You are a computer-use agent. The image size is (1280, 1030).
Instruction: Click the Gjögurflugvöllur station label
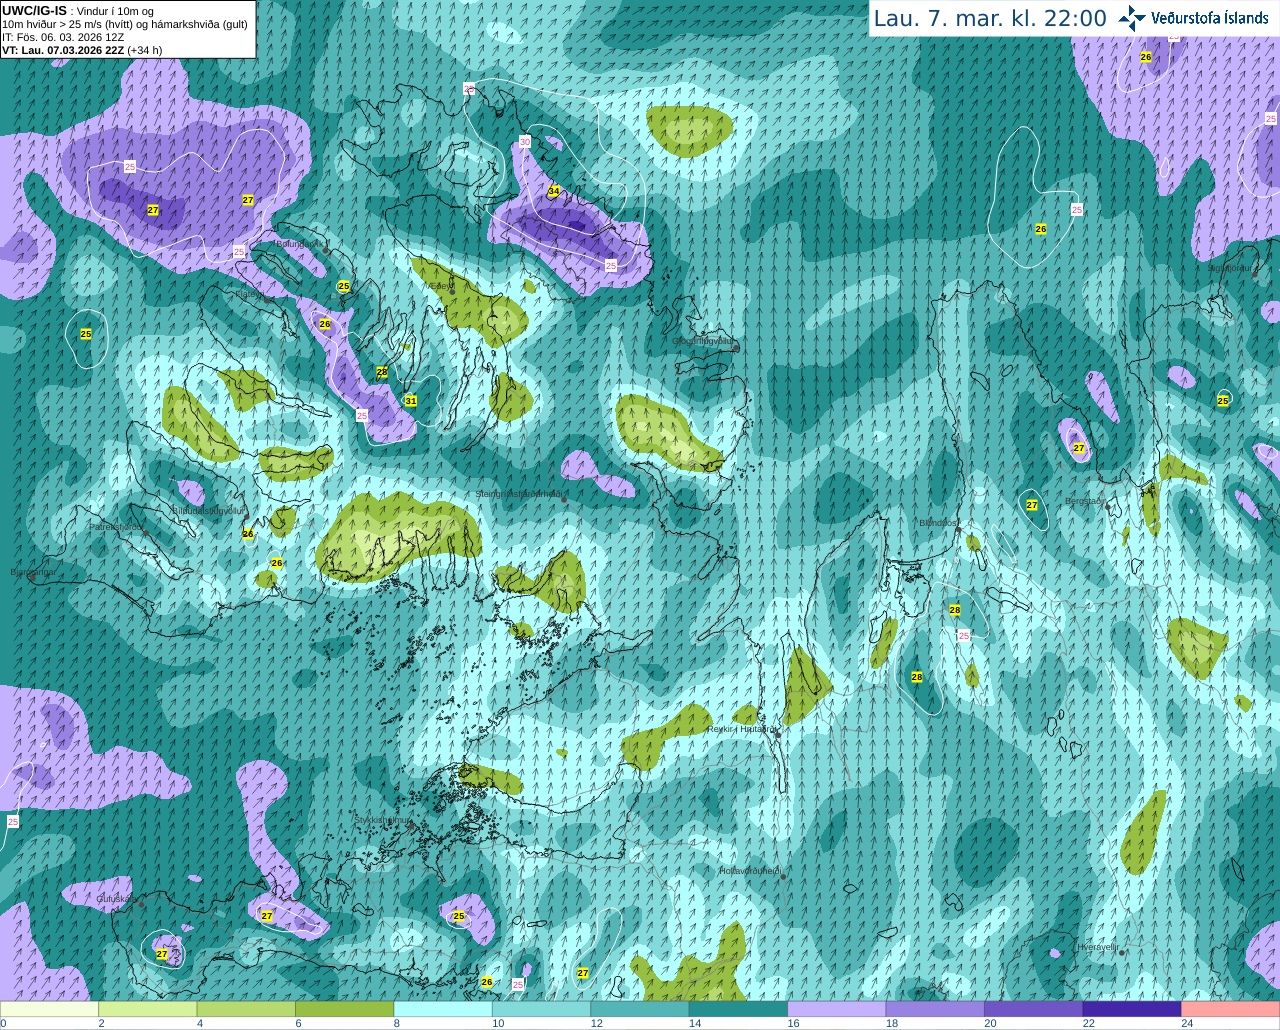click(703, 340)
